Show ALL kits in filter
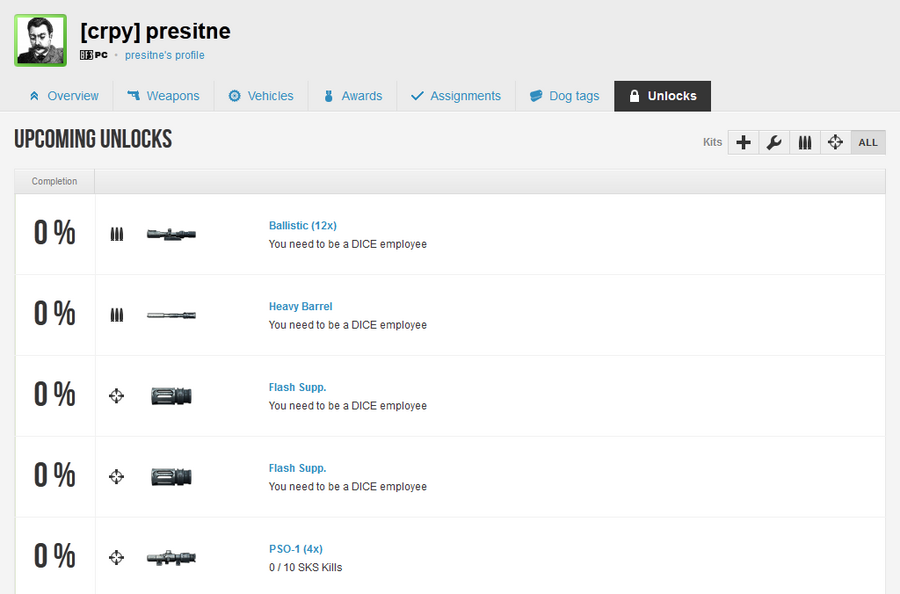 coord(868,142)
